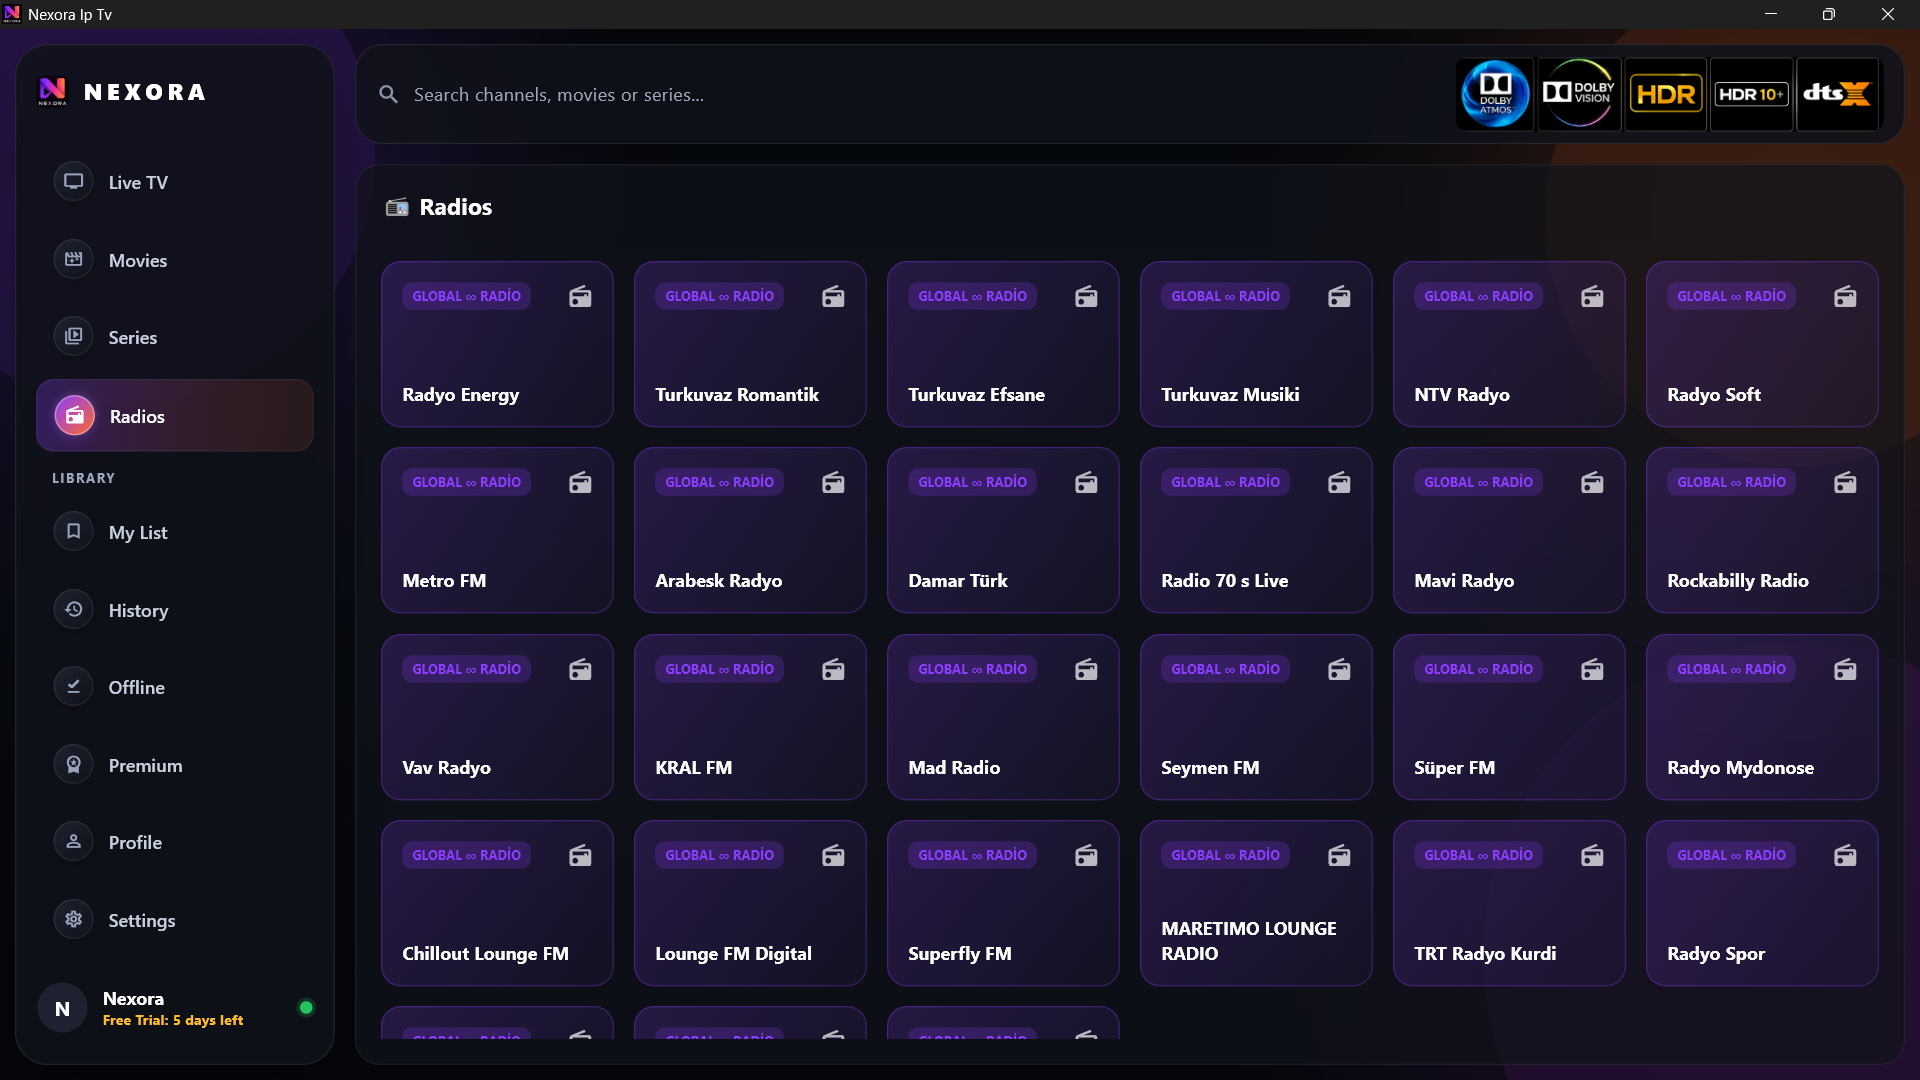Screen dimensions: 1920x1080
Task: Click the Dolby Atmos badge
Action: click(1495, 94)
